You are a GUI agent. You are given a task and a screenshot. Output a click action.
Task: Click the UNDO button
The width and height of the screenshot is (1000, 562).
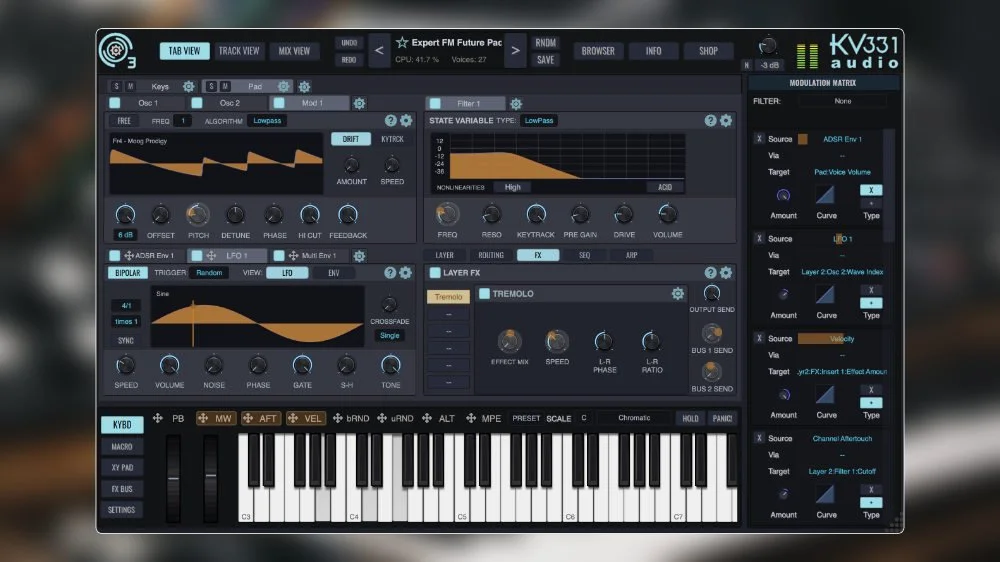coord(349,43)
